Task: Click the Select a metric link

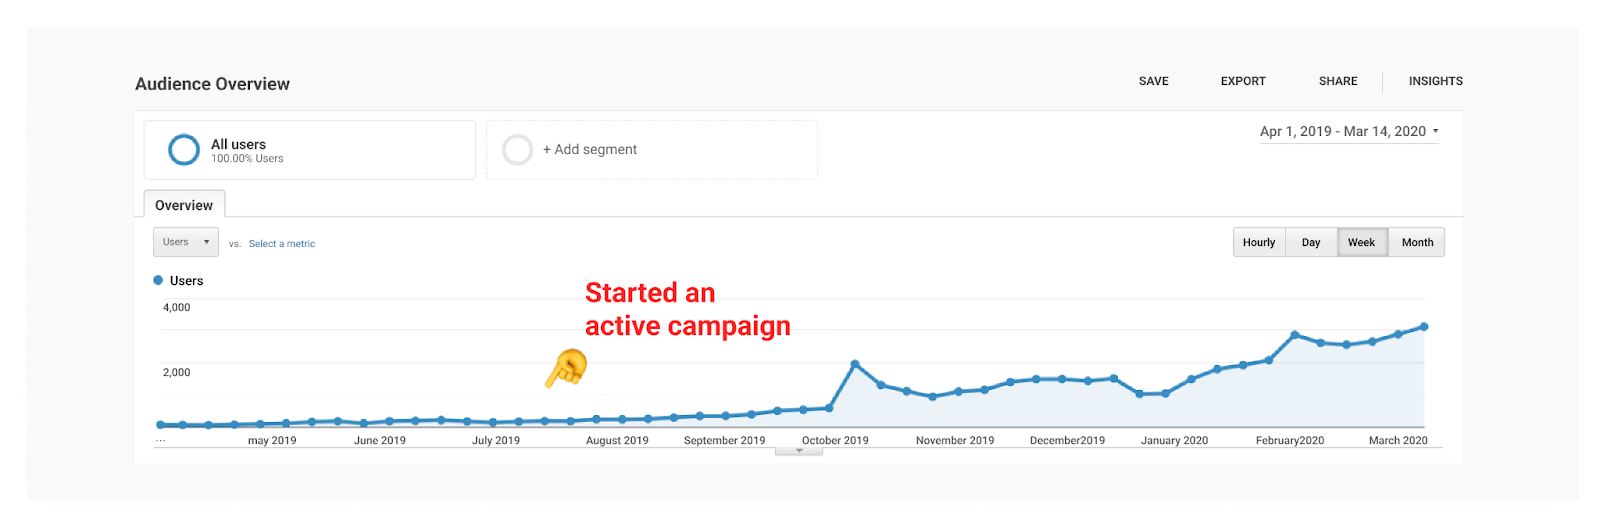Action: pyautogui.click(x=282, y=244)
